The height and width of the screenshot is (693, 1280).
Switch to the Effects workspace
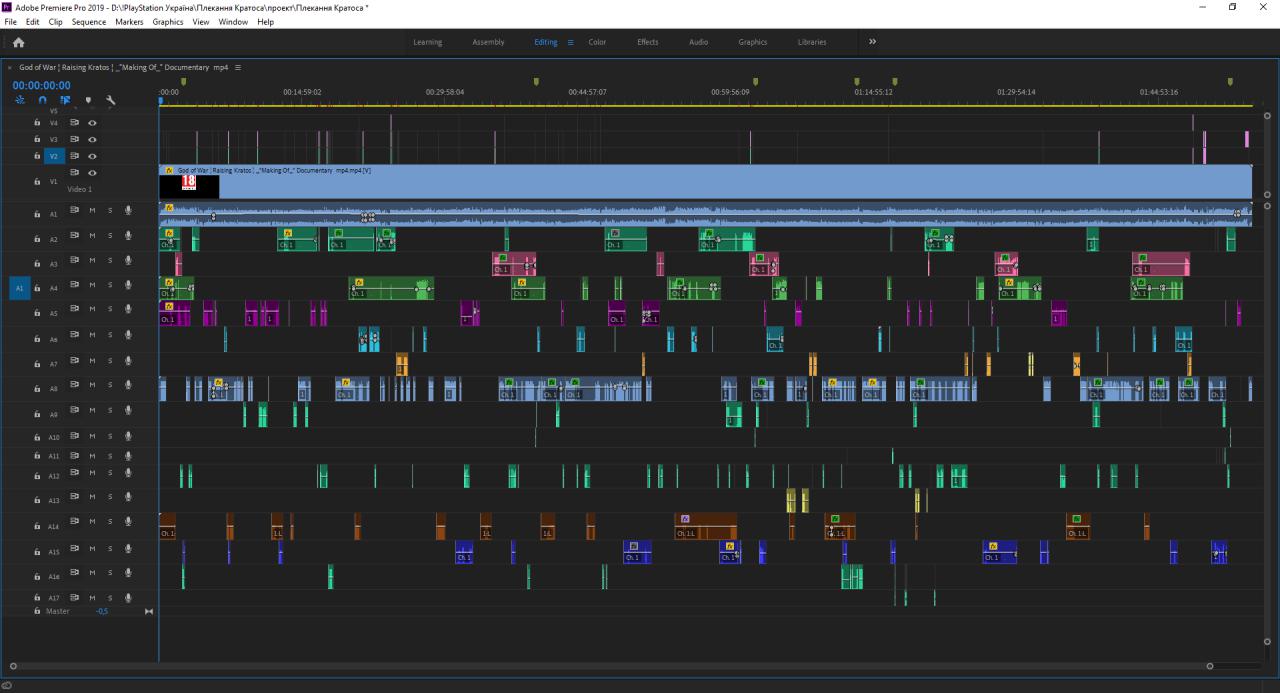[x=648, y=42]
